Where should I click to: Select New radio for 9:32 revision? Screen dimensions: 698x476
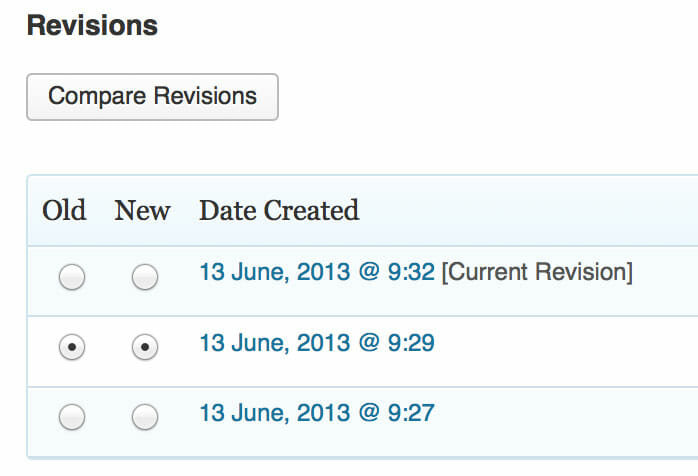point(145,278)
